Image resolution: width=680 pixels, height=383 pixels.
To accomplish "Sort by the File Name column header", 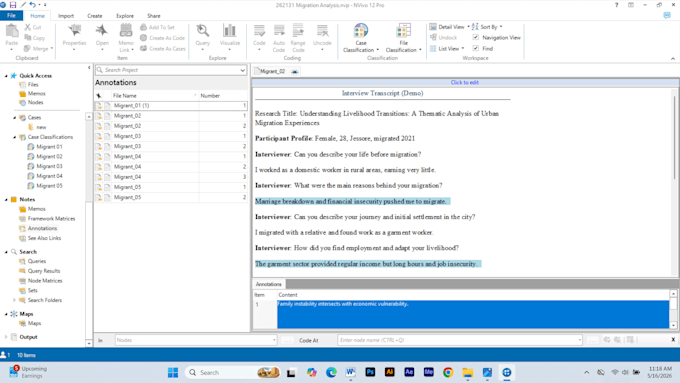I will (154, 95).
